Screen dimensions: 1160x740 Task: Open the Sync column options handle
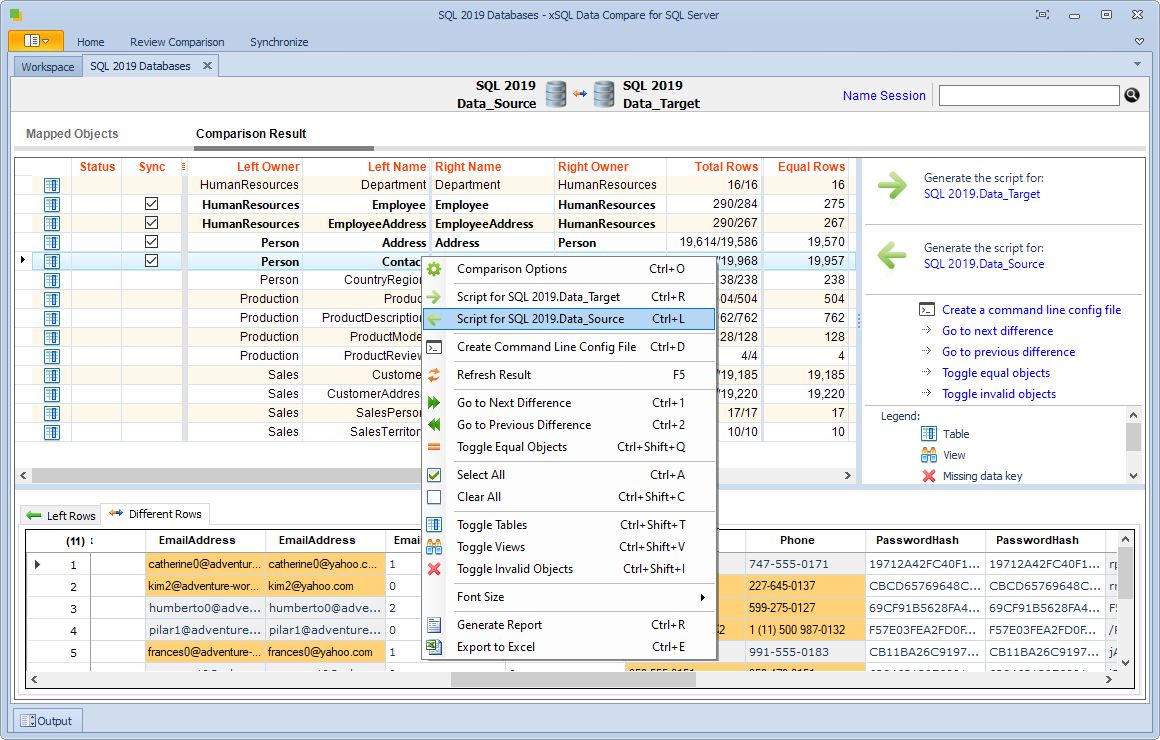tap(183, 166)
